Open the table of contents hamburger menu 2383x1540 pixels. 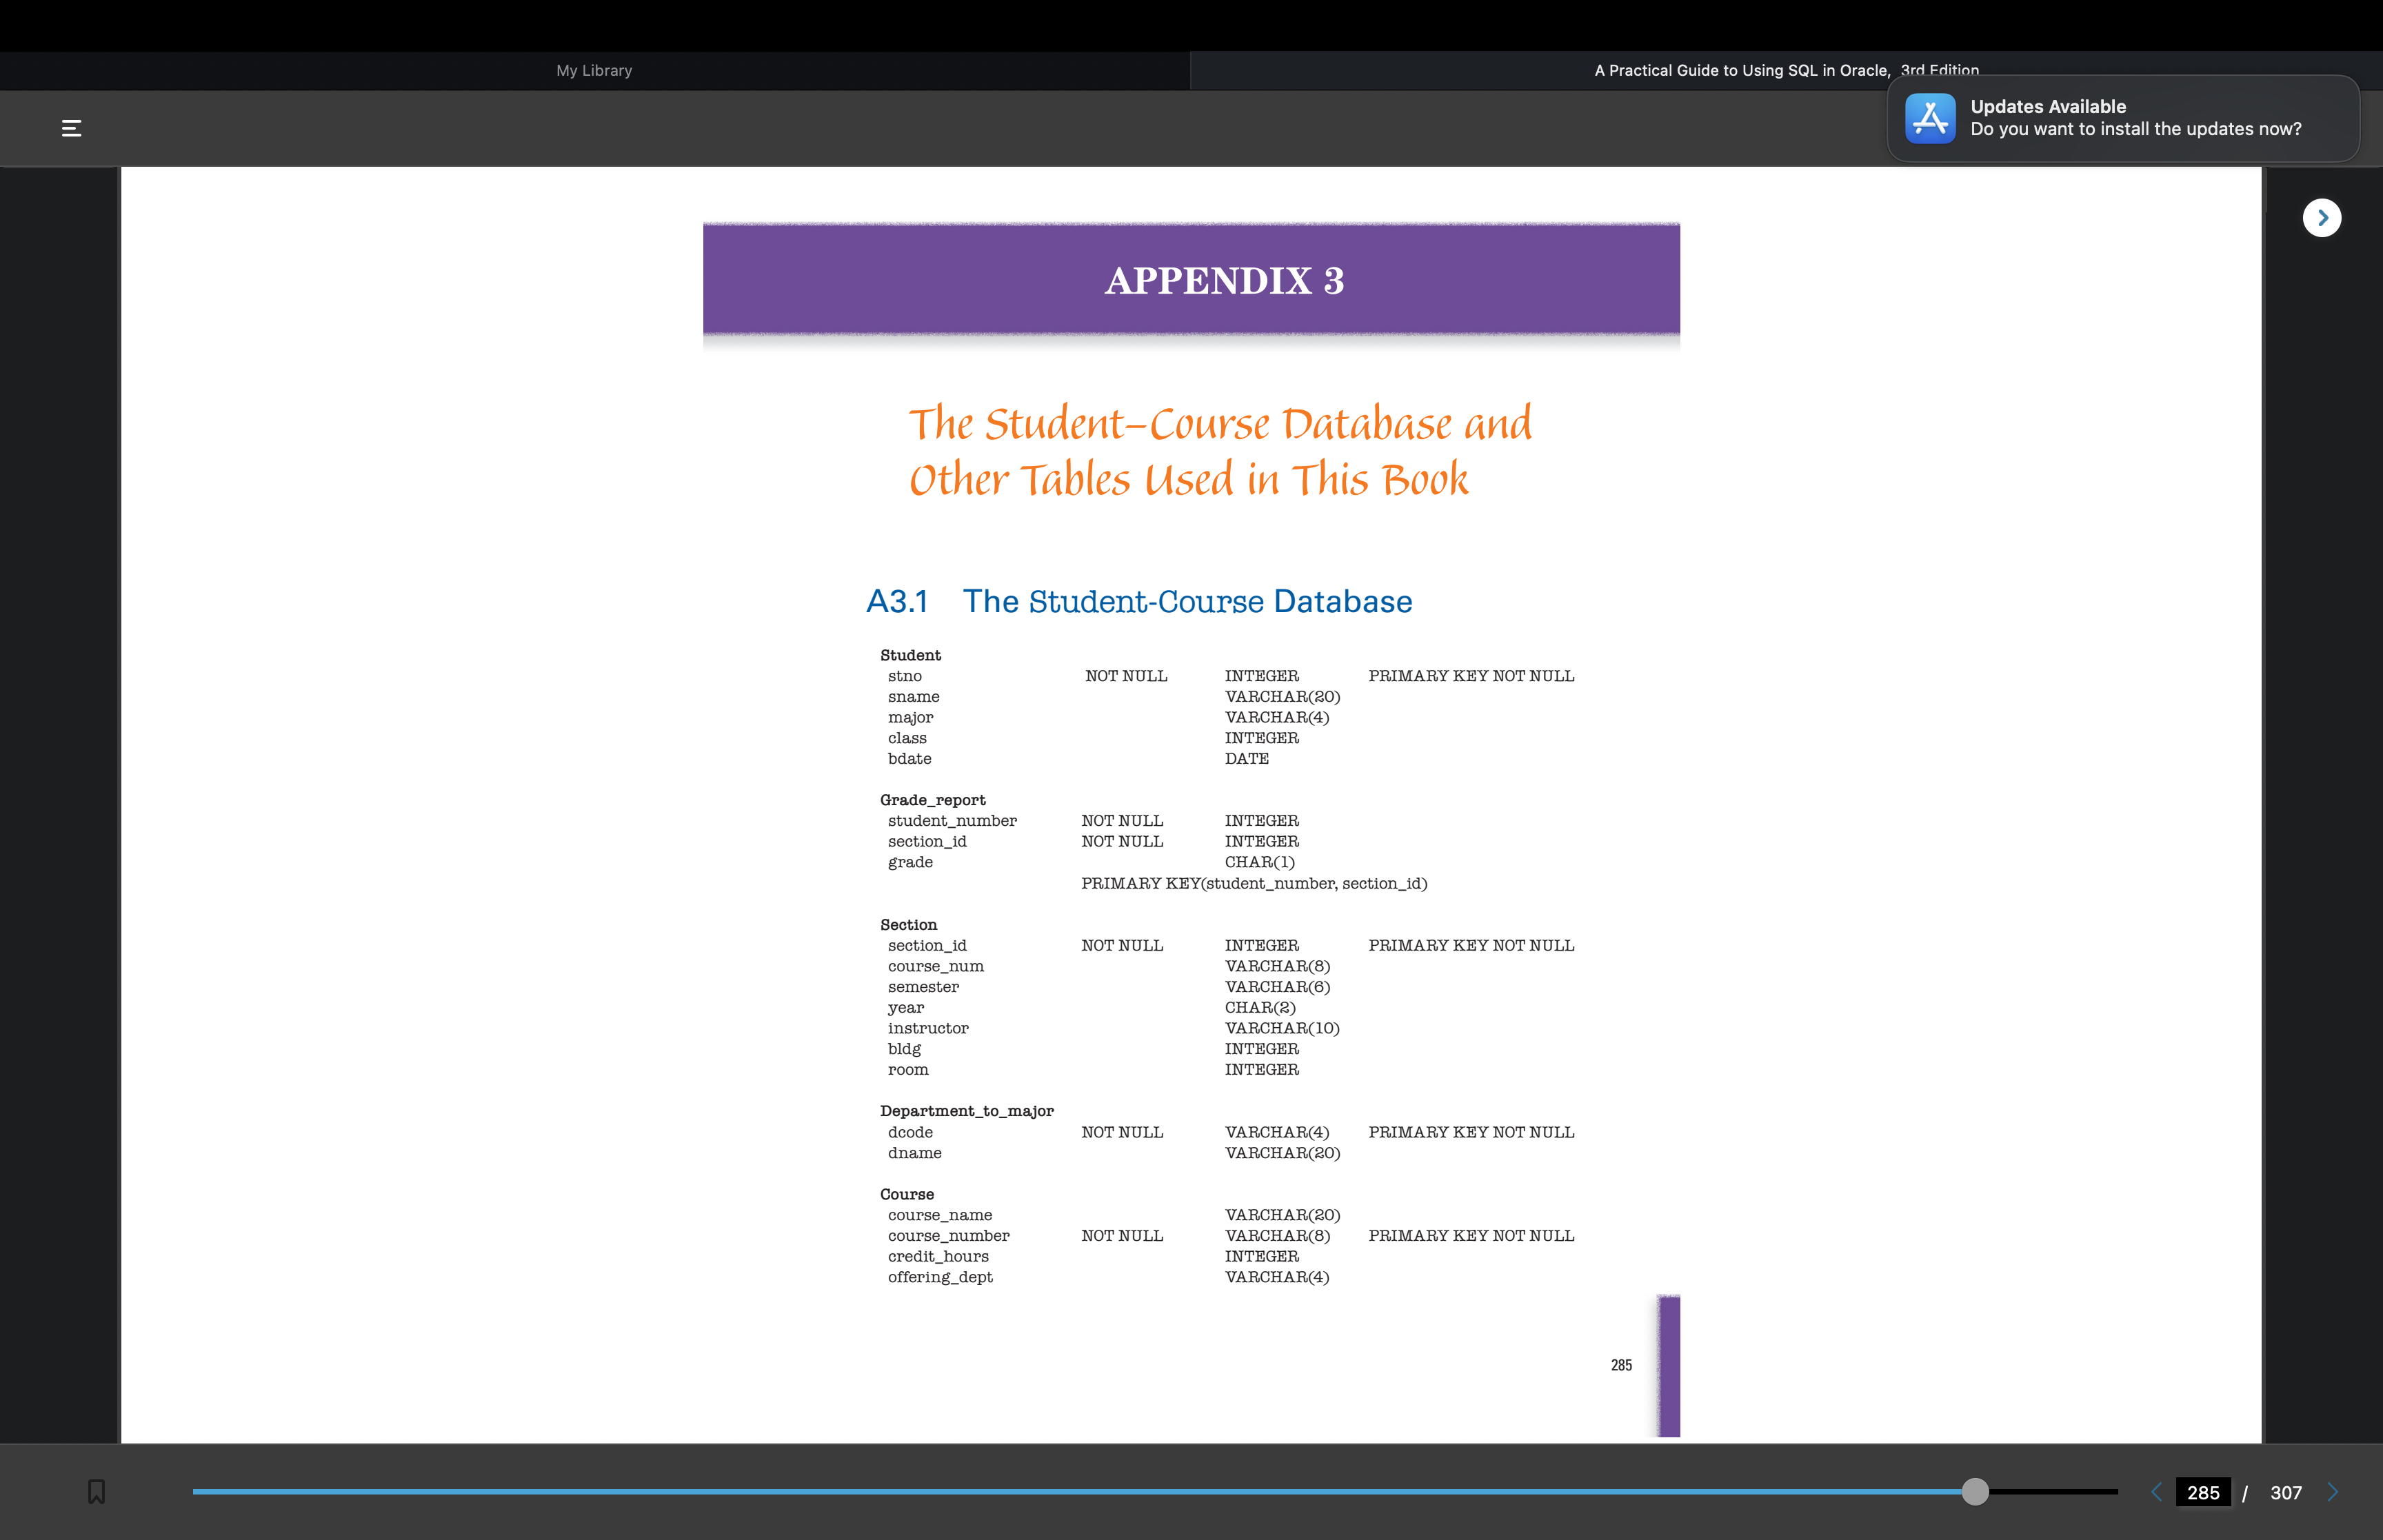[x=71, y=128]
